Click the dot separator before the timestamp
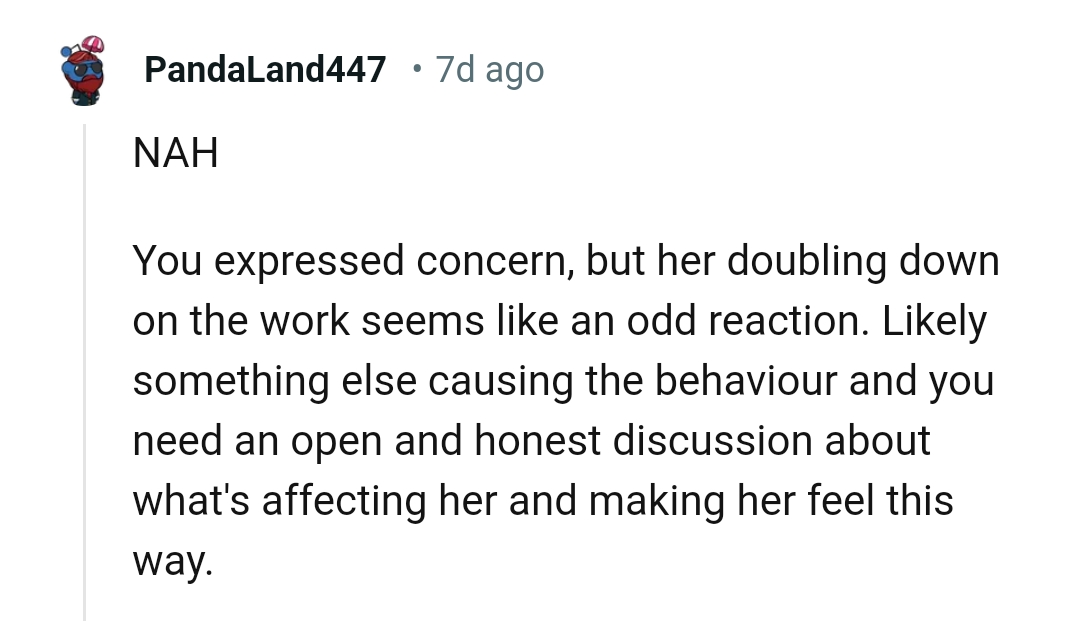The image size is (1080, 621). tap(416, 69)
